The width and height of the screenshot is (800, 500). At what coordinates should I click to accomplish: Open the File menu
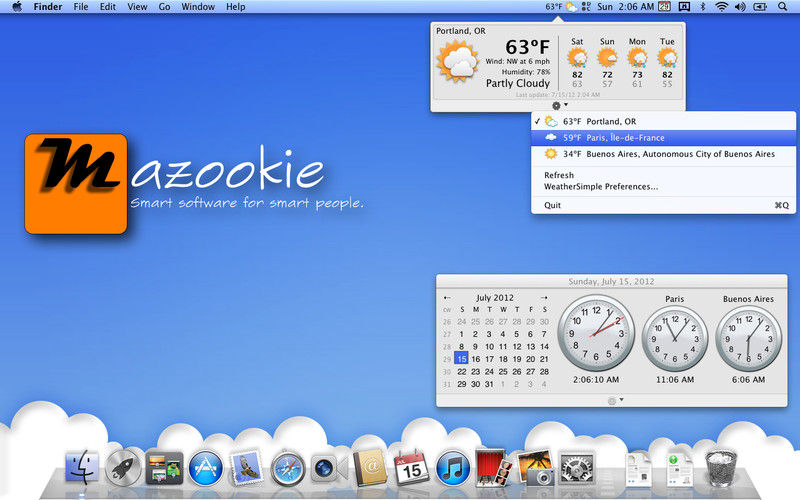pyautogui.click(x=81, y=7)
